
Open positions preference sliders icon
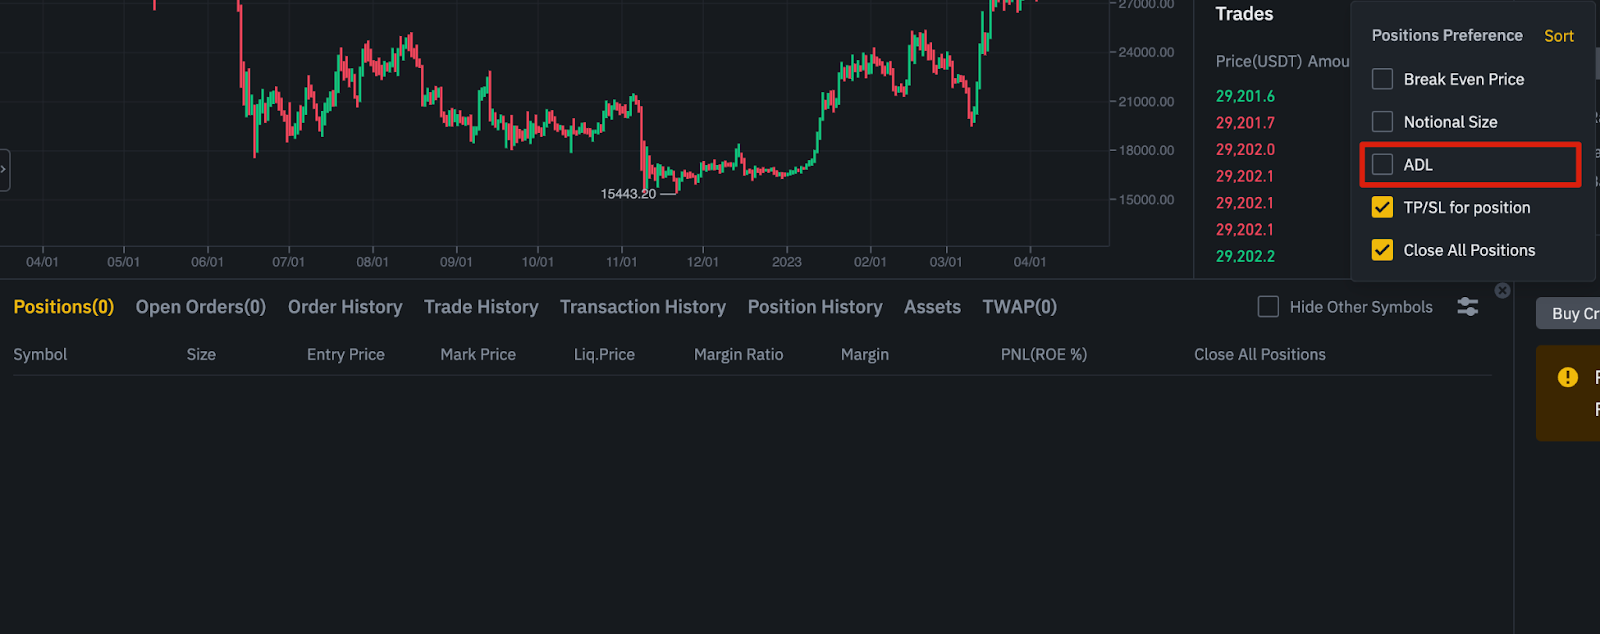pyautogui.click(x=1467, y=307)
